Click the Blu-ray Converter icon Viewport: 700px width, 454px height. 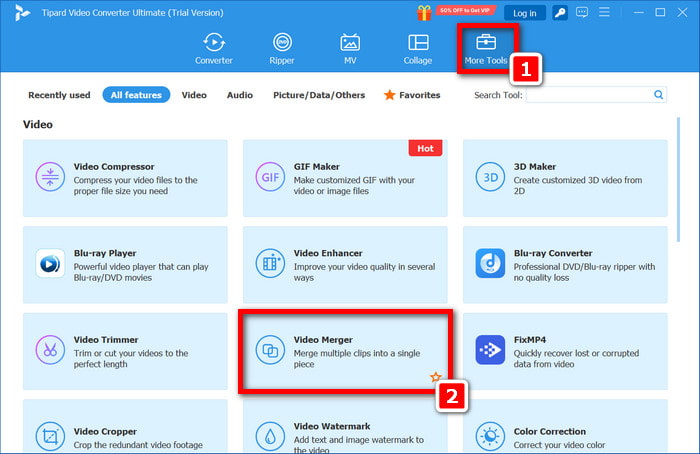click(x=490, y=263)
